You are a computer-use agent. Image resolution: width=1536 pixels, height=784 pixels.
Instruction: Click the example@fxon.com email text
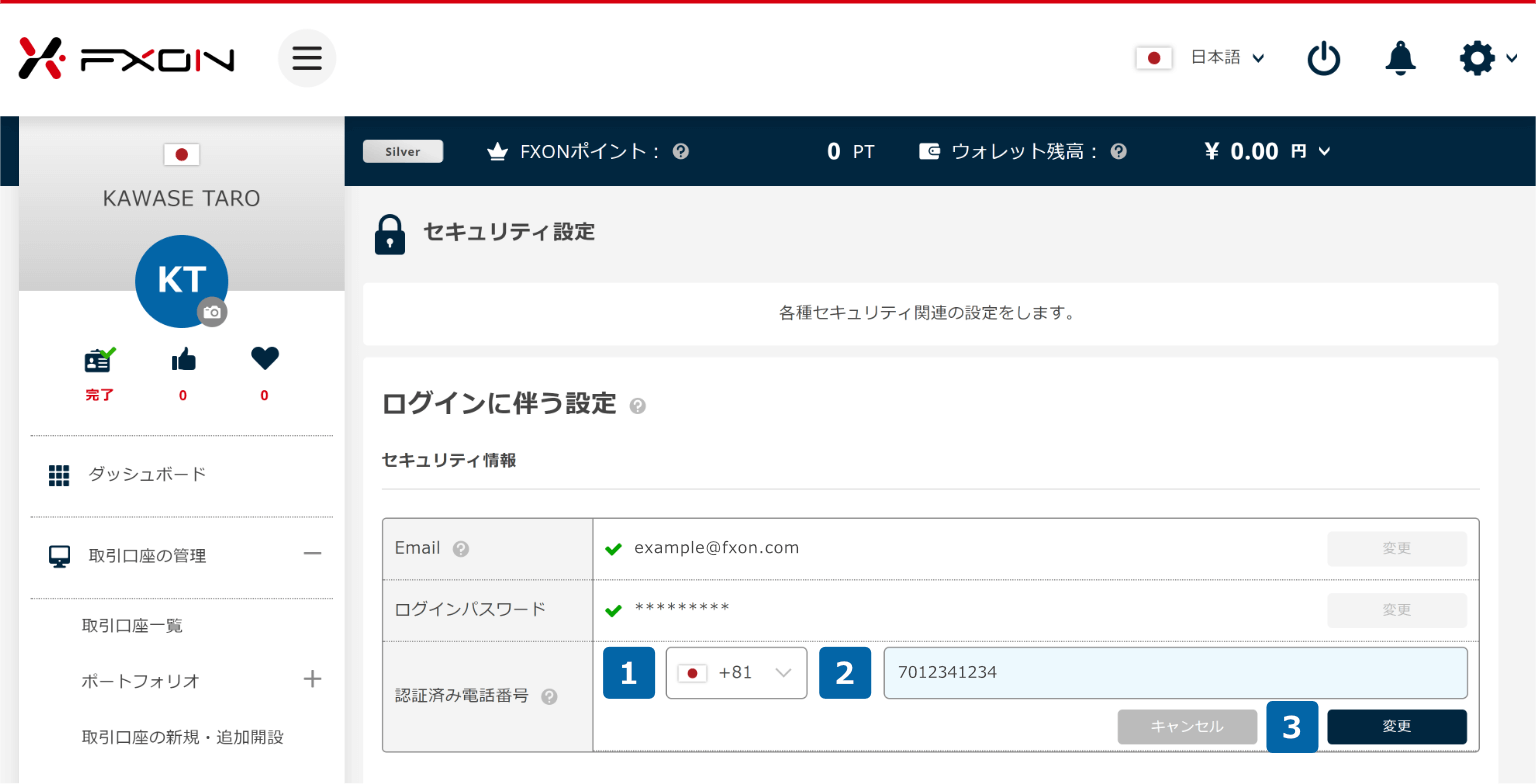pos(717,548)
